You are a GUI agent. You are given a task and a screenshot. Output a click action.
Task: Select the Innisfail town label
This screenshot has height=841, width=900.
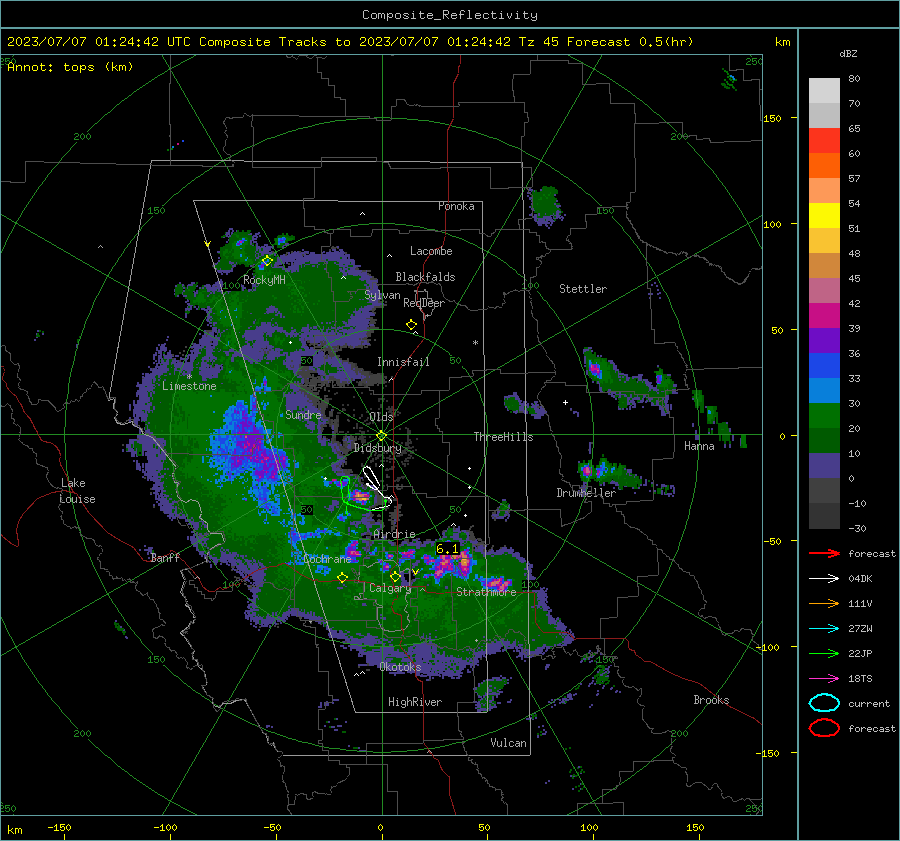(x=403, y=362)
